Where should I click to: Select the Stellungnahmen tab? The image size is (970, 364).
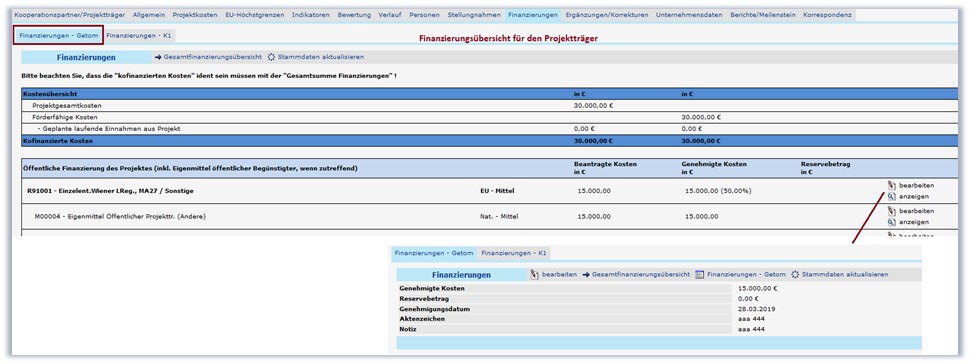474,14
